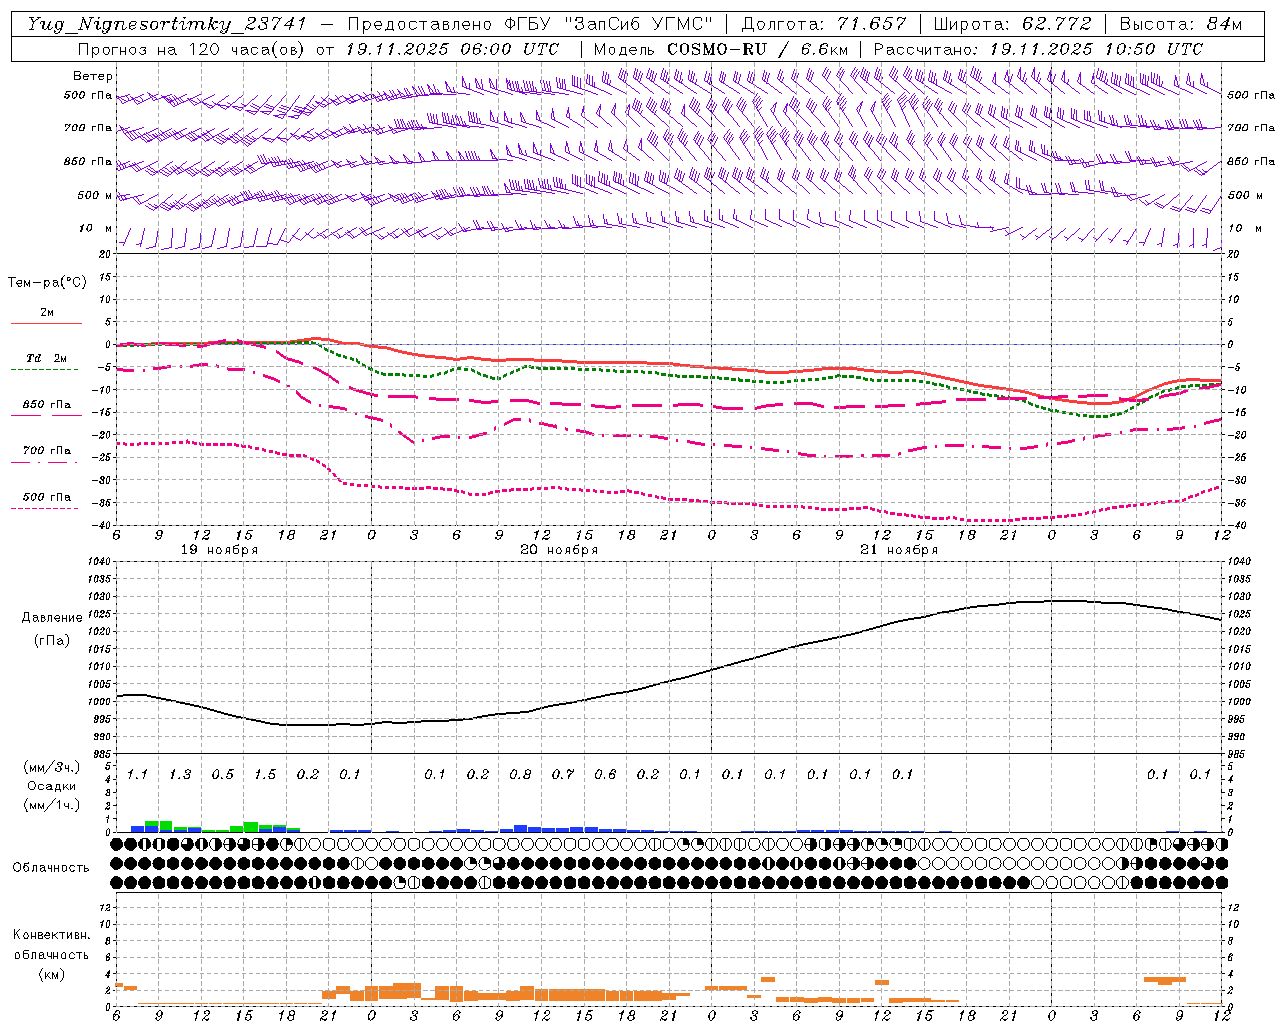The width and height of the screenshot is (1280, 1024).
Task: Click the '(мм/1ч.)' precipitation unit label
Action: [x=52, y=805]
